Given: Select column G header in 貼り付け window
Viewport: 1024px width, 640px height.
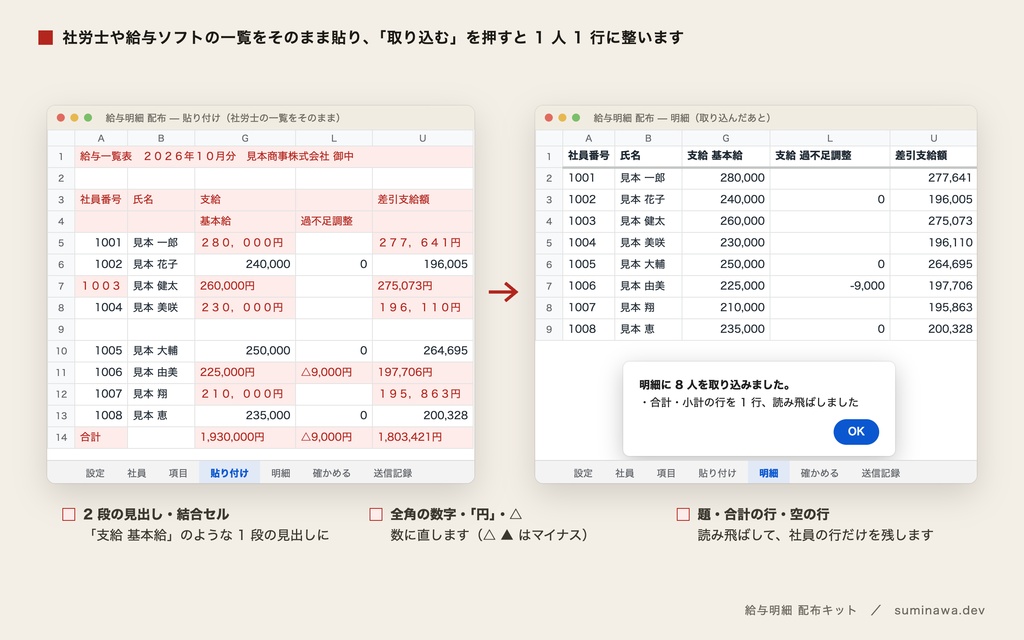Looking at the screenshot, I should click(x=245, y=138).
